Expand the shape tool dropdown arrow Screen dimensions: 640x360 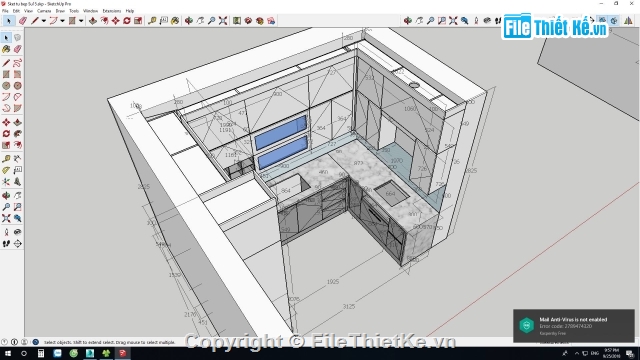pos(81,21)
